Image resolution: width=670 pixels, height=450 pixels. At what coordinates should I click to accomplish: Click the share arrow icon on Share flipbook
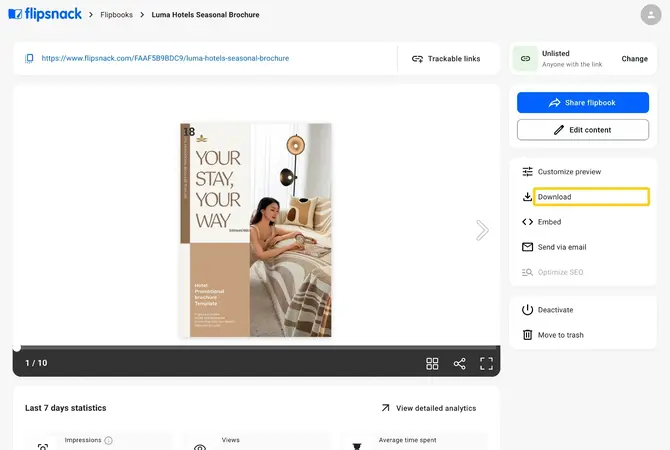(555, 103)
